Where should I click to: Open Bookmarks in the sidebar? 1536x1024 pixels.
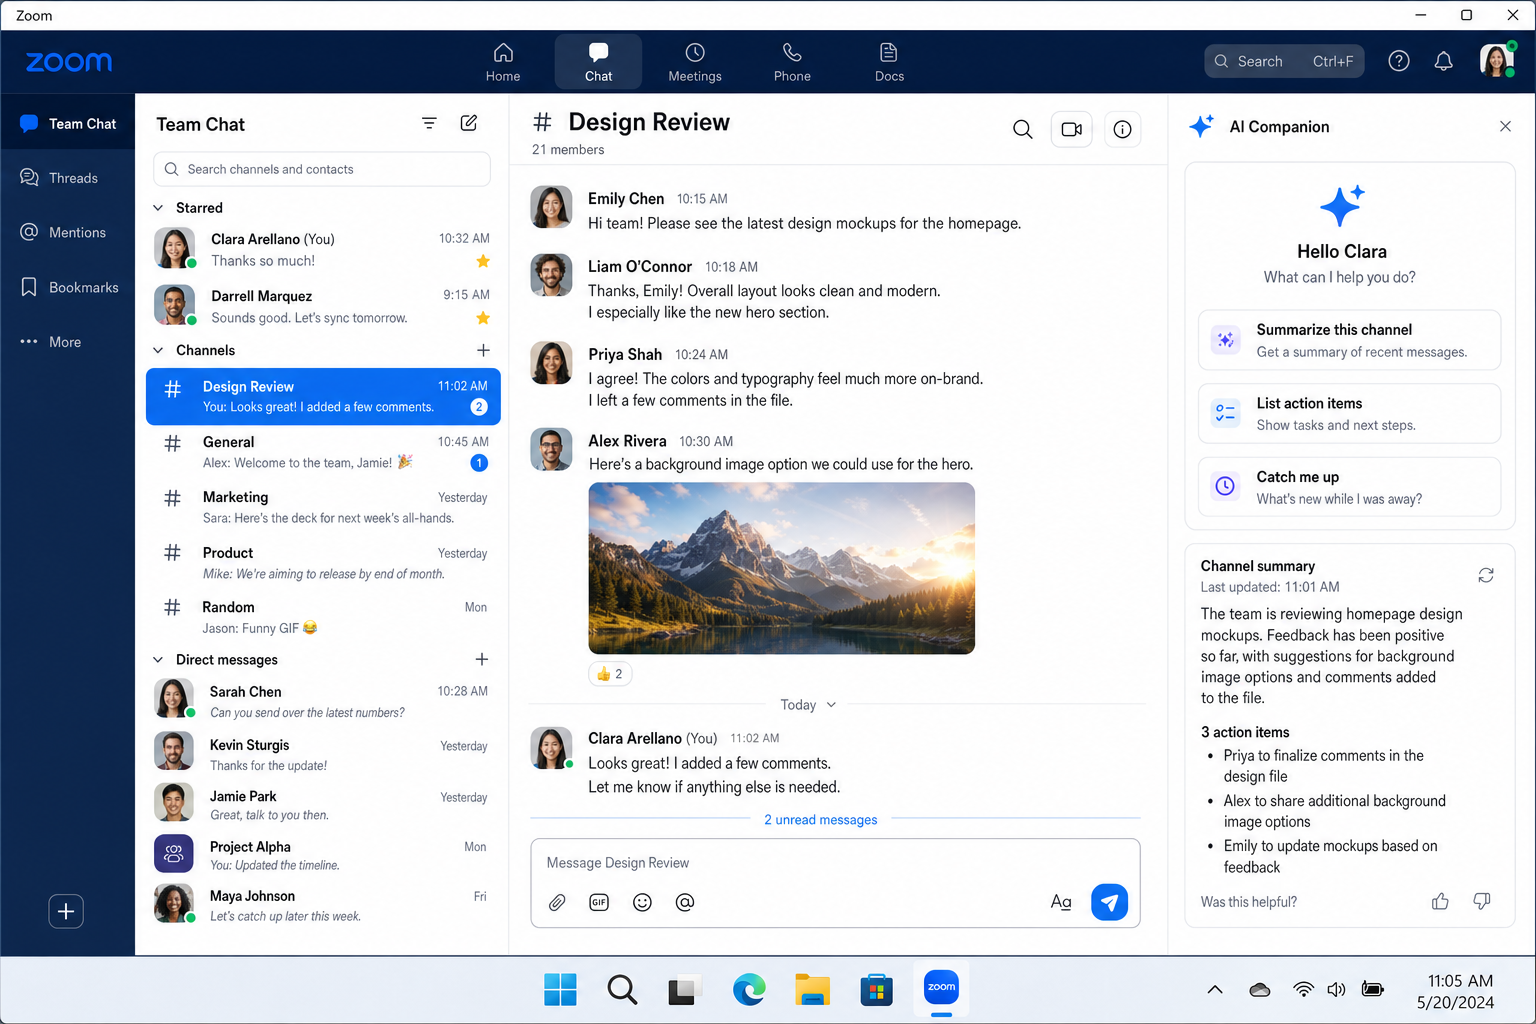68,287
